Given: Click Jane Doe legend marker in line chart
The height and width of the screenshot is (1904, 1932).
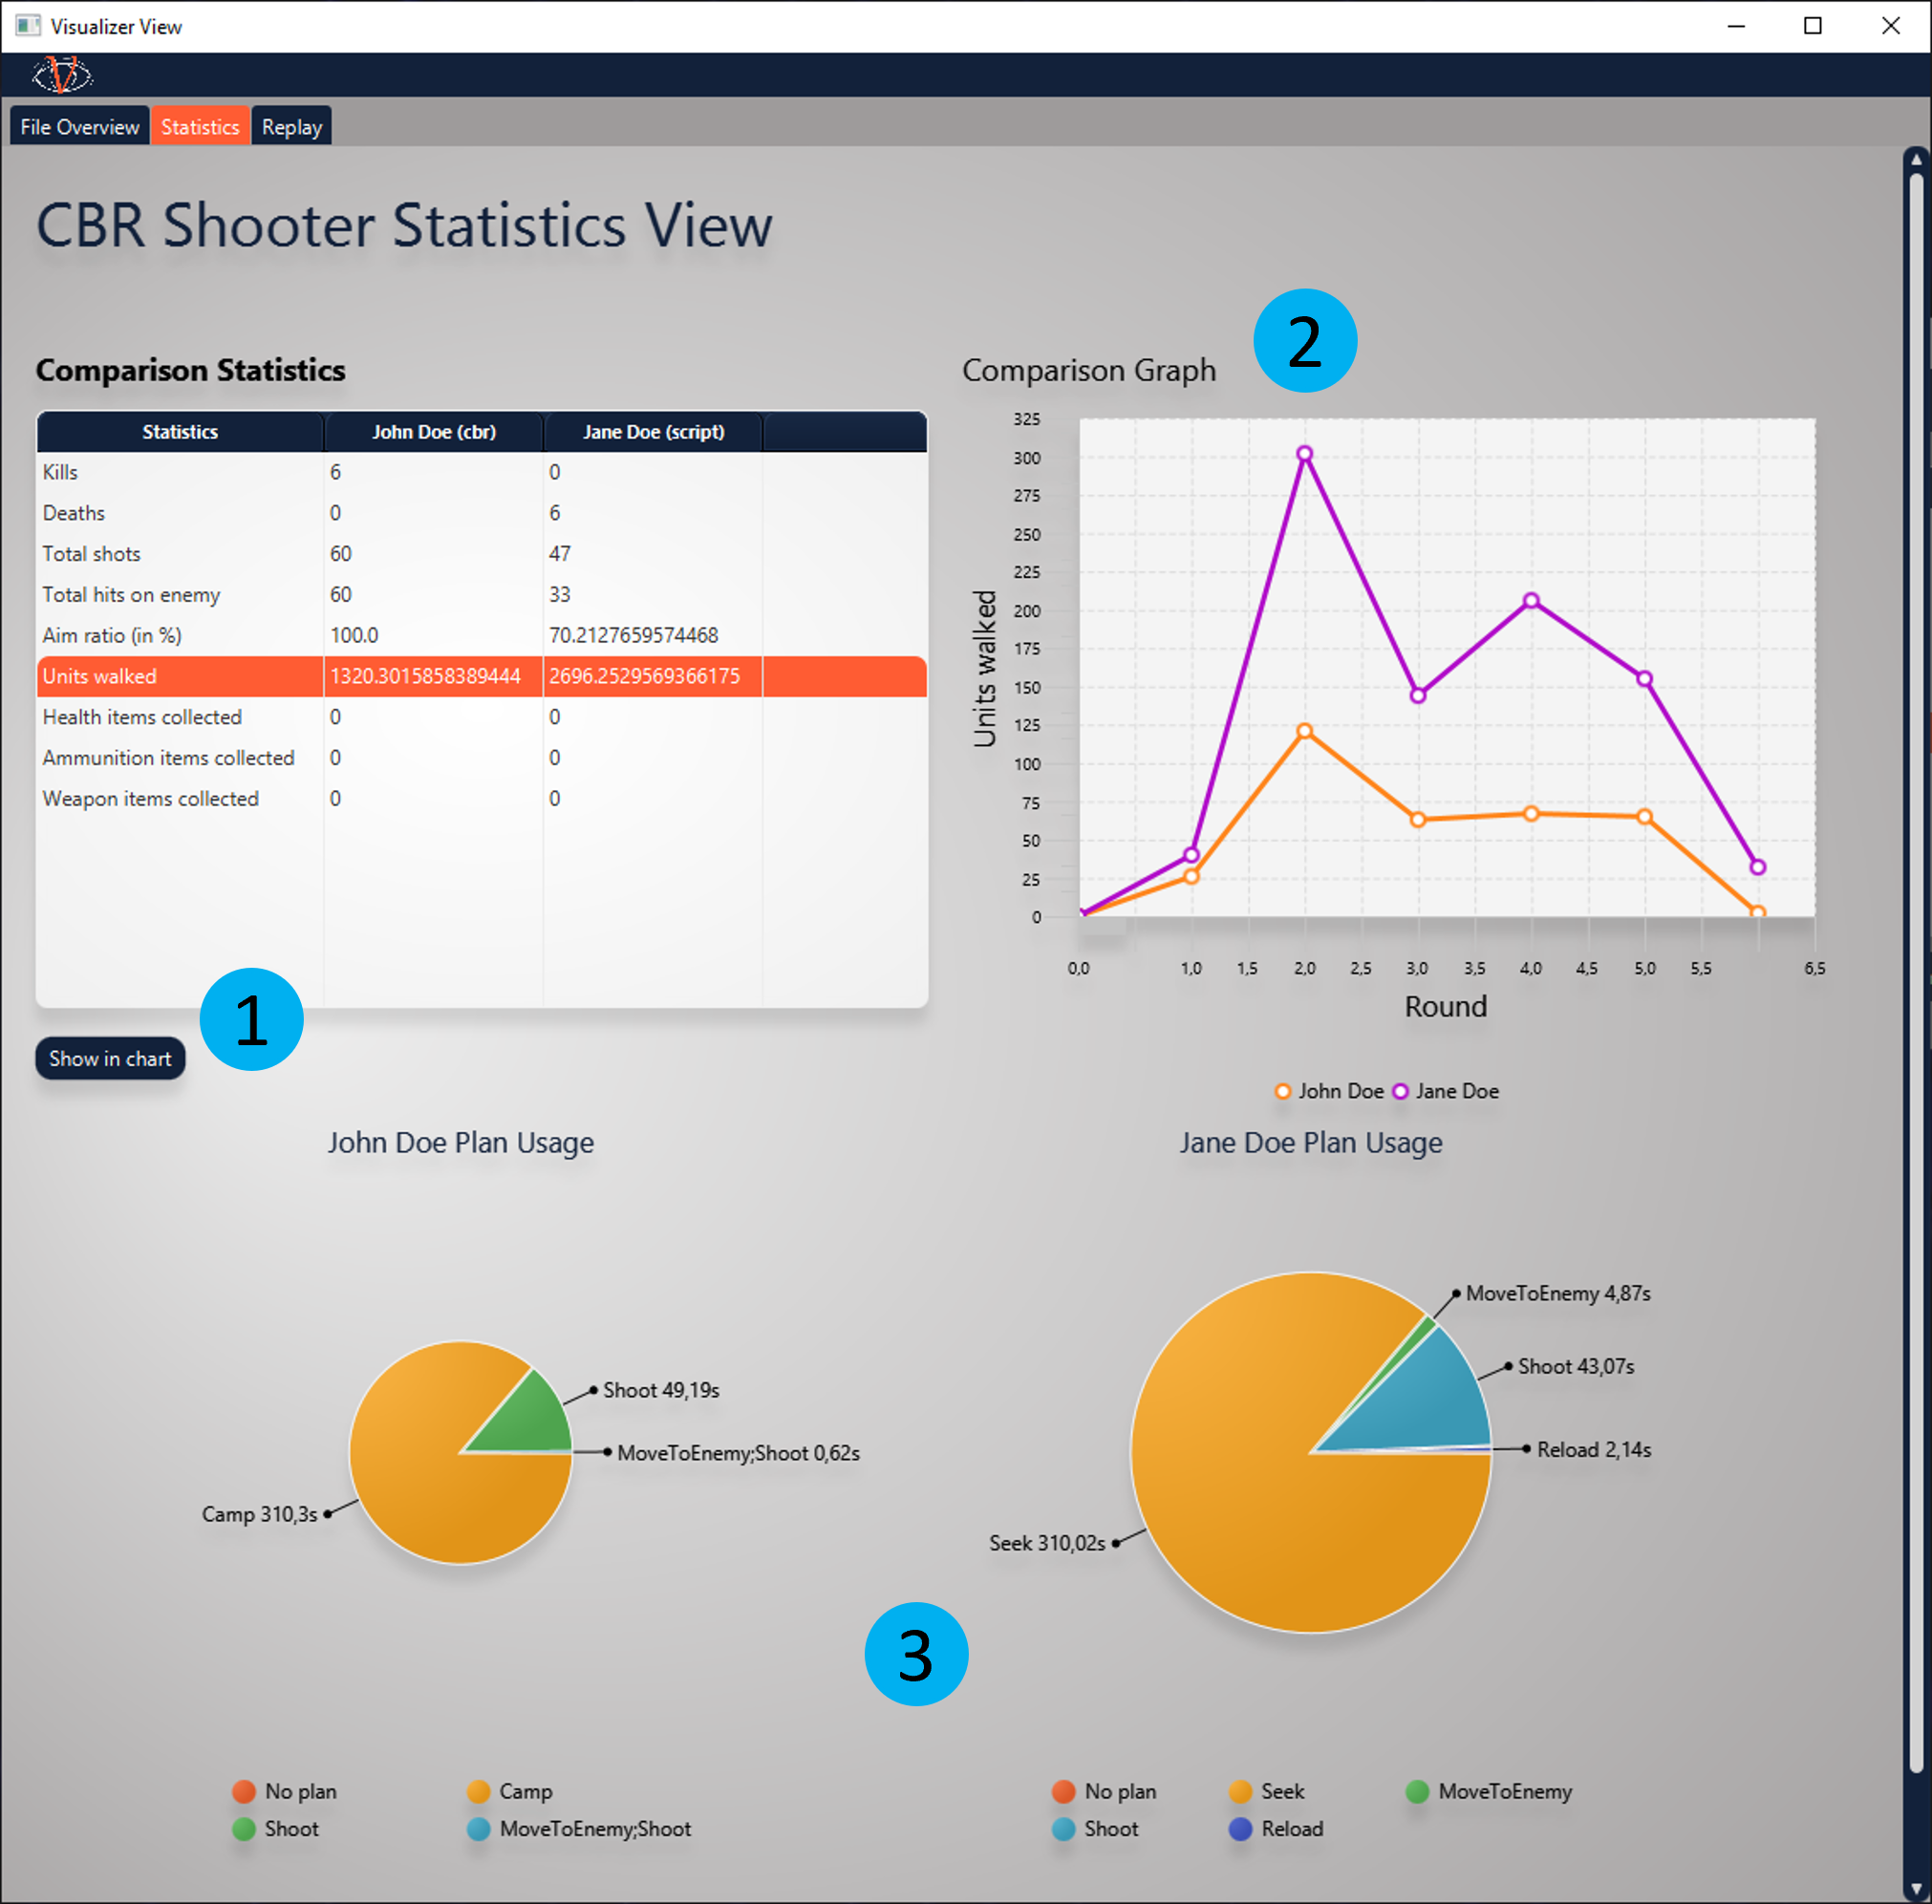Looking at the screenshot, I should point(1400,1092).
